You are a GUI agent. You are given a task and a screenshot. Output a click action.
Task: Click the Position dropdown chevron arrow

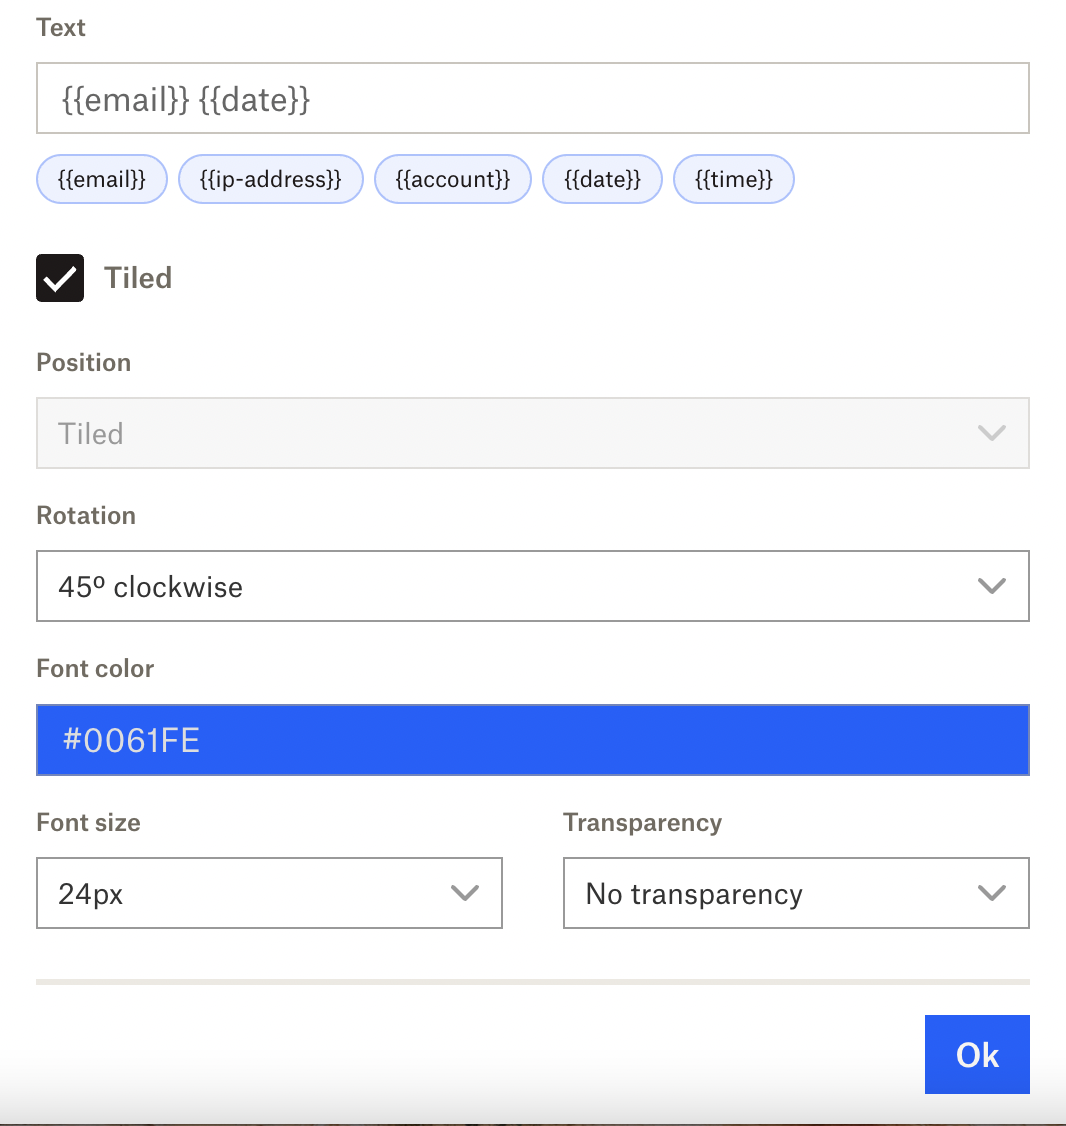coord(991,433)
